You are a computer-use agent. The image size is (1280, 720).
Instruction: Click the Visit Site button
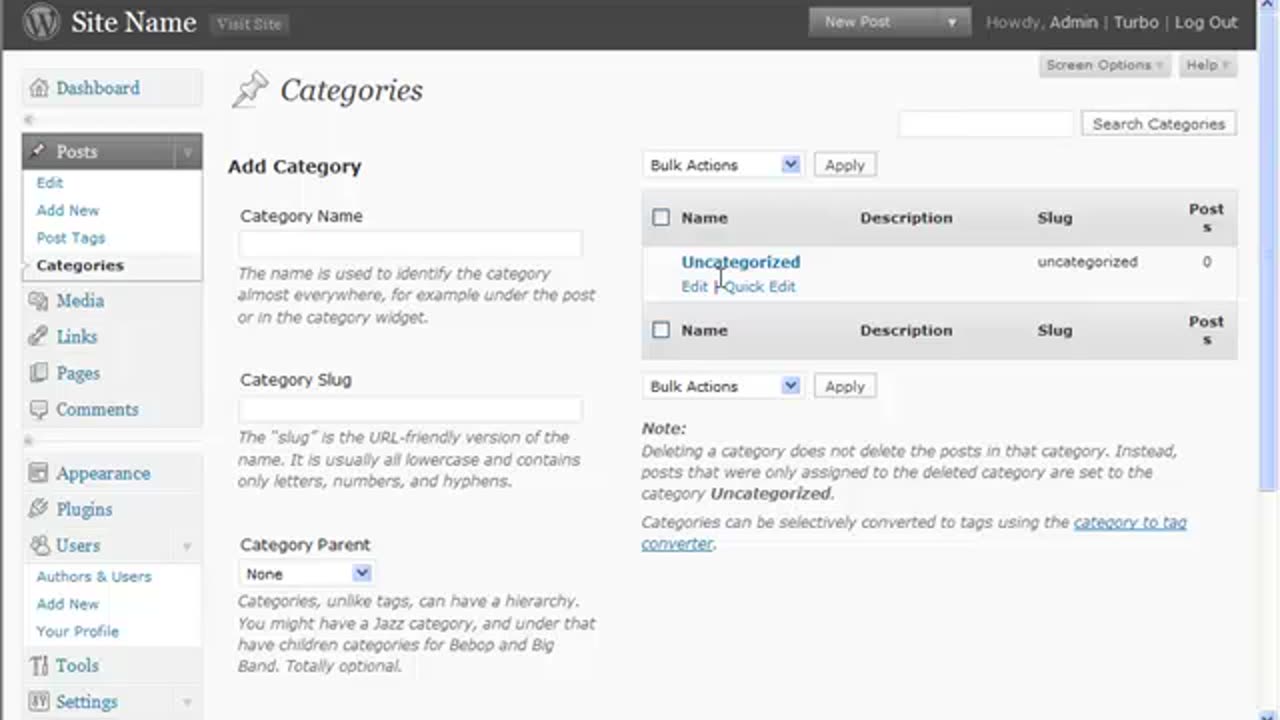point(249,24)
